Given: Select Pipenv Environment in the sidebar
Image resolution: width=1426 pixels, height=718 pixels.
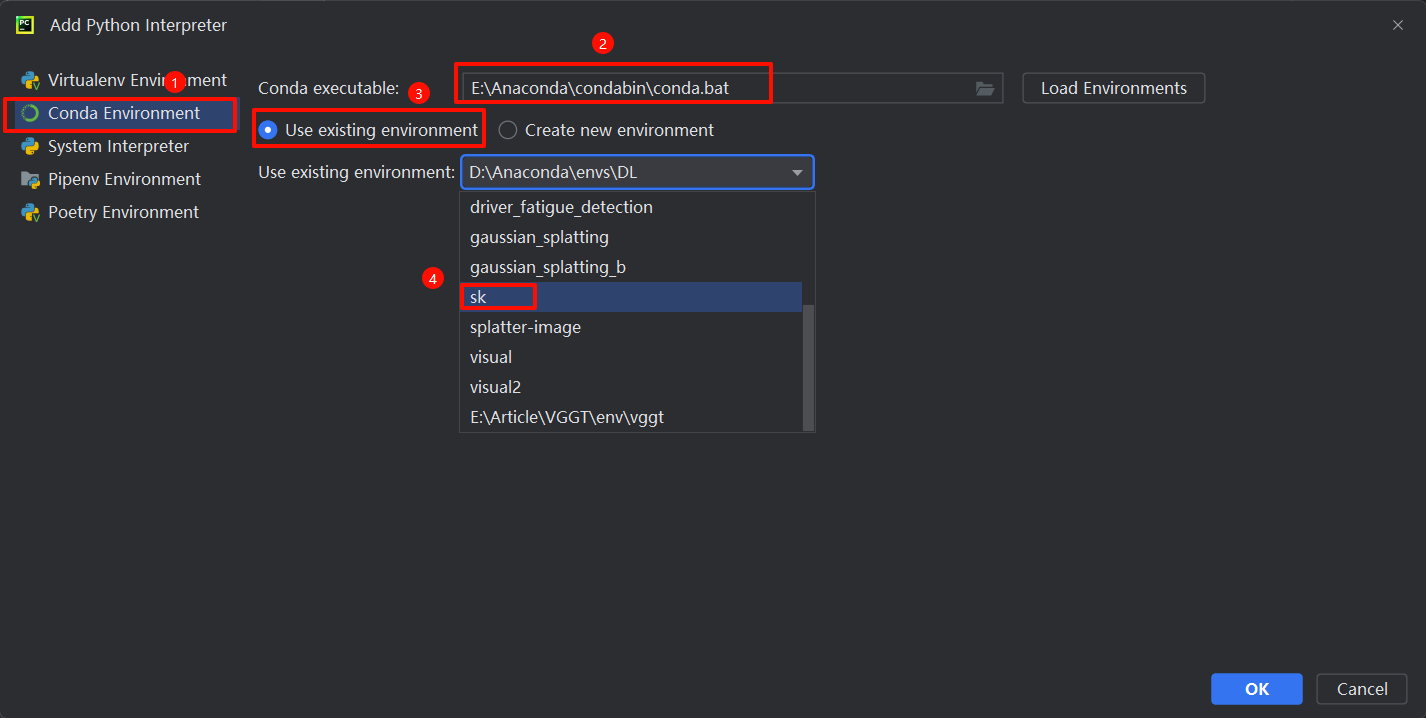Looking at the screenshot, I should click(x=124, y=179).
